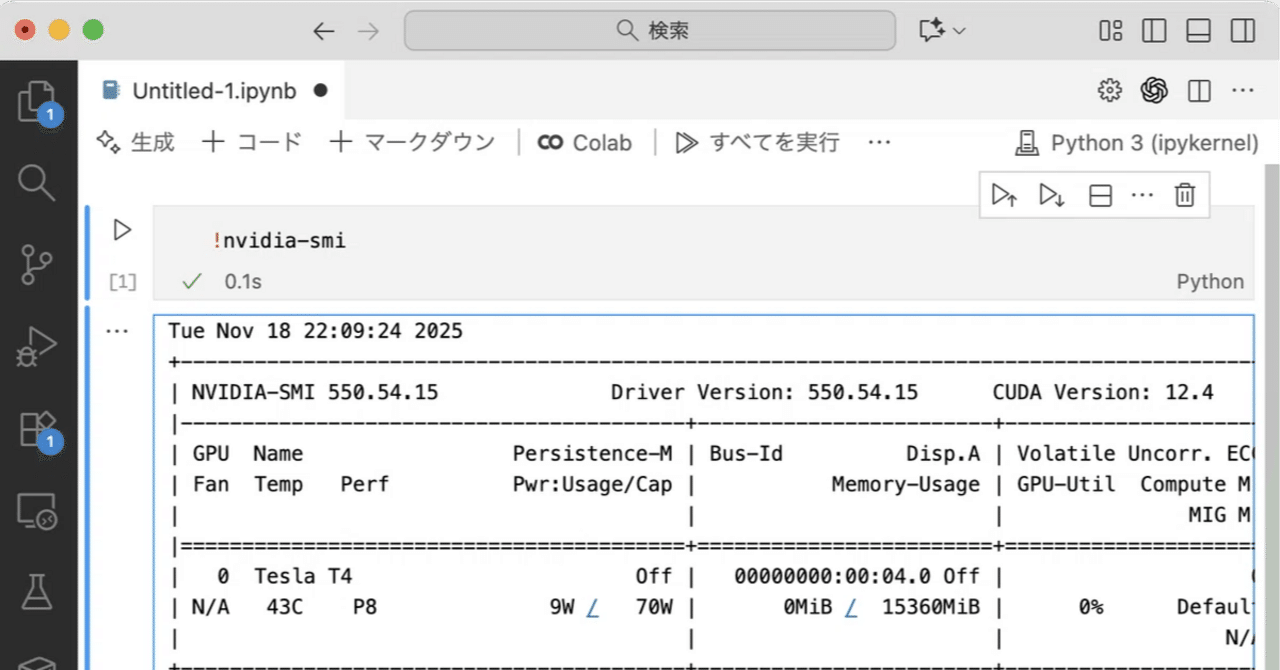Run all cells with すべてを実行
This screenshot has height=670, width=1280.
[775, 142]
